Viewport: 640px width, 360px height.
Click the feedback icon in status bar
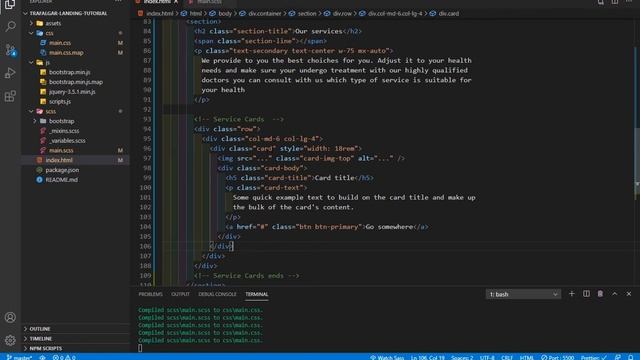[618, 357]
